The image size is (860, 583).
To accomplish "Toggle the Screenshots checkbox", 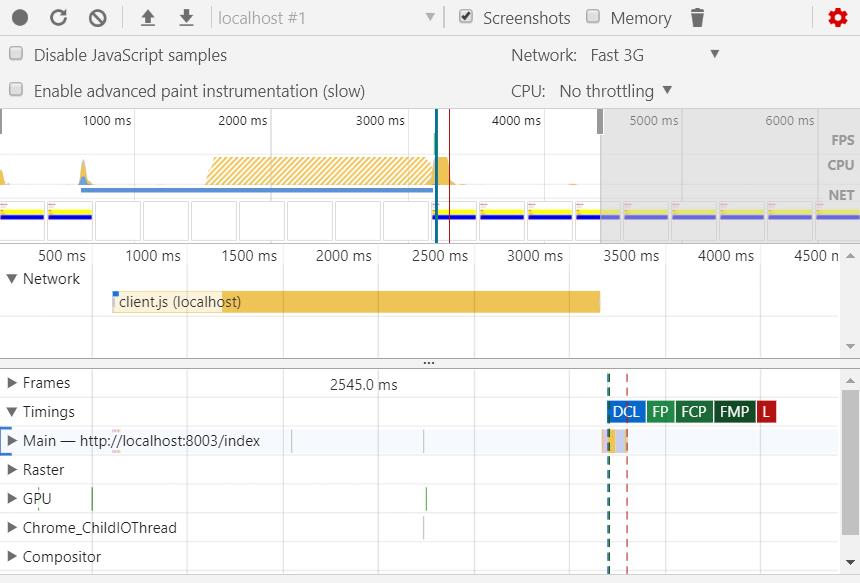I will coord(466,17).
